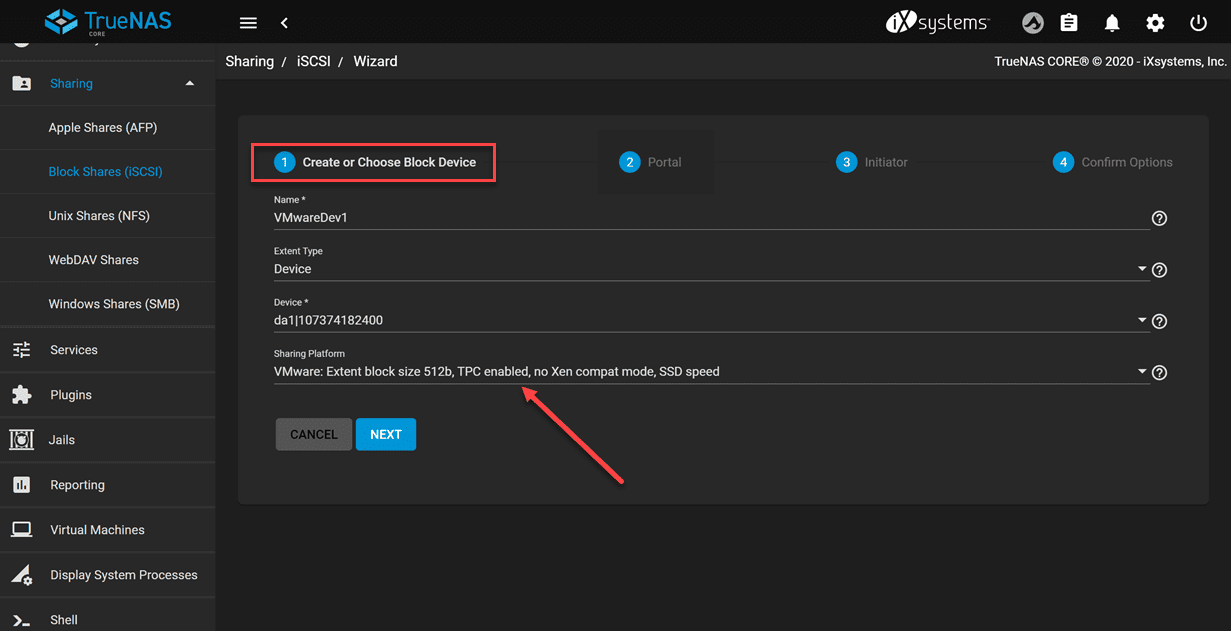This screenshot has height=631, width=1231.
Task: Click the Wizard breadcrumb
Action: click(375, 61)
